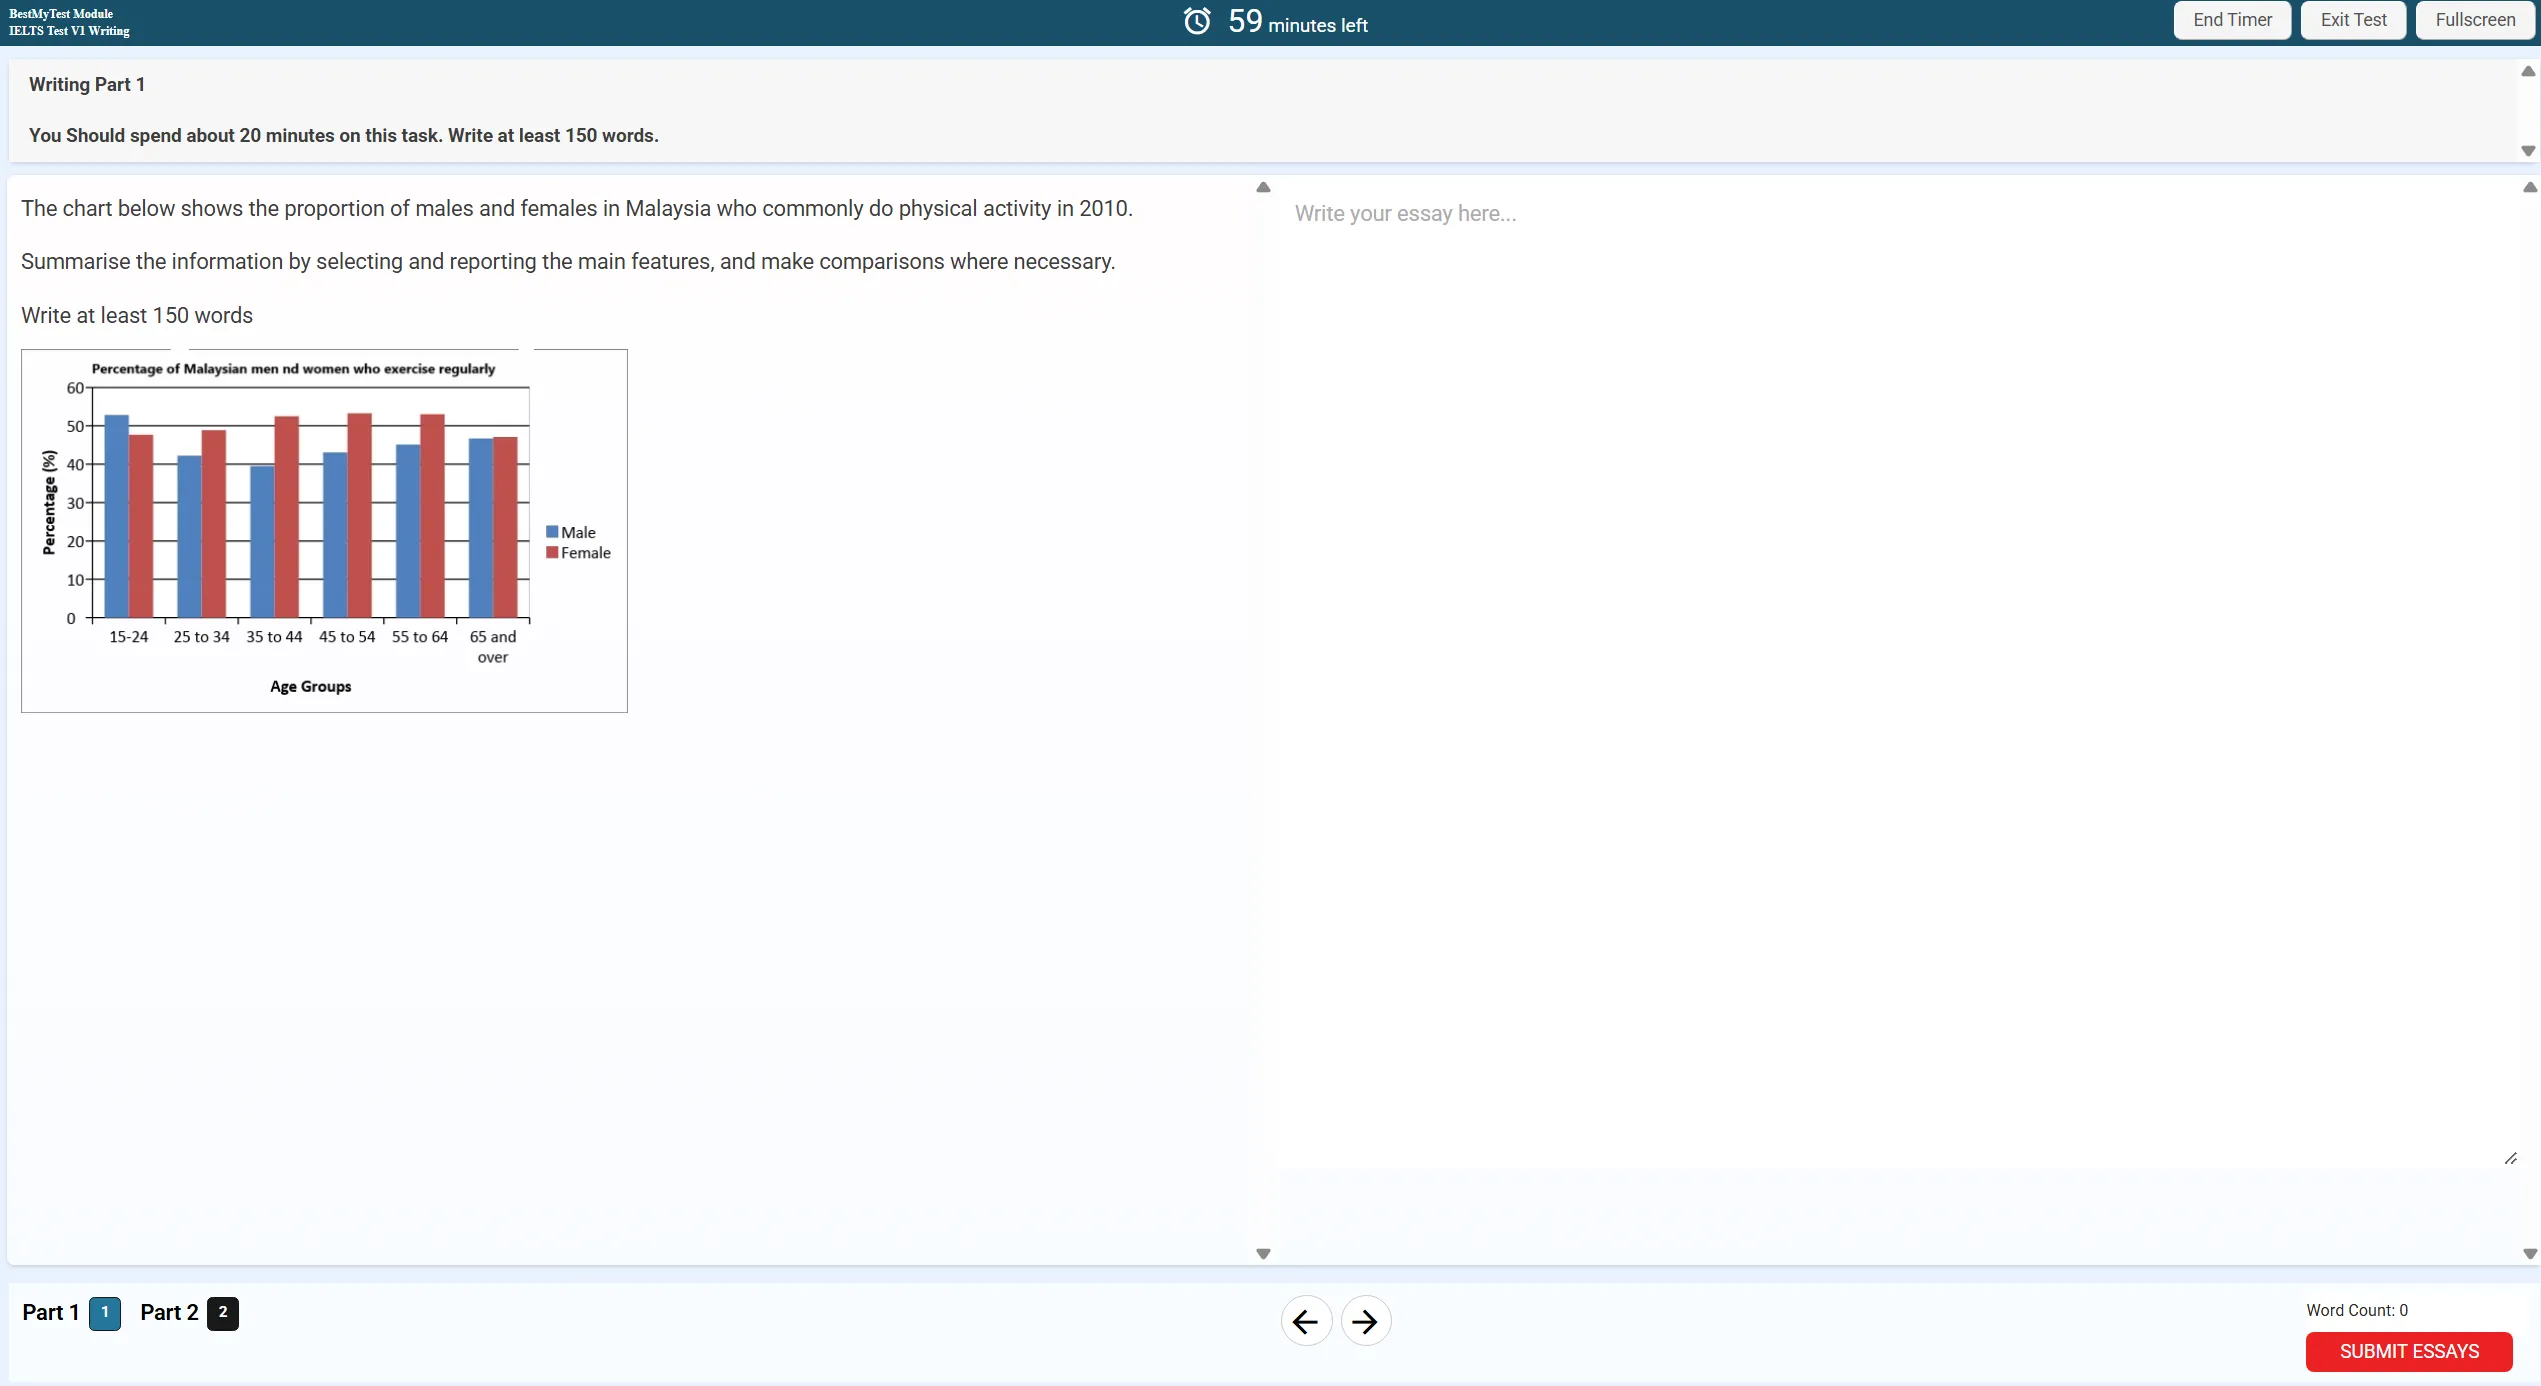Go to next question using right arrow
2541x1386 pixels.
(x=1365, y=1321)
